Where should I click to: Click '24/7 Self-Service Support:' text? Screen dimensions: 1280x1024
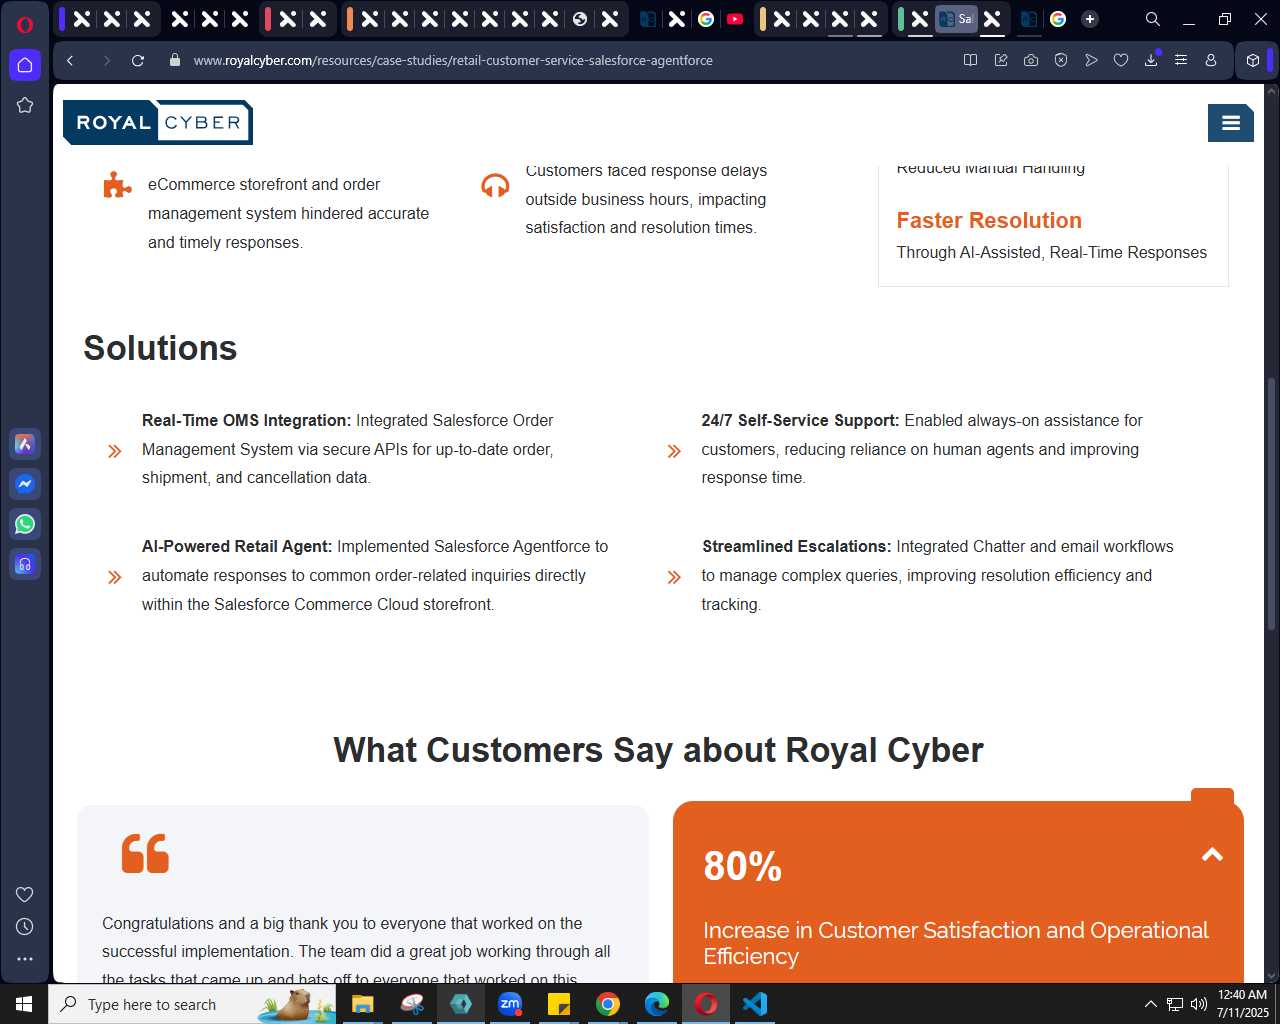800,421
